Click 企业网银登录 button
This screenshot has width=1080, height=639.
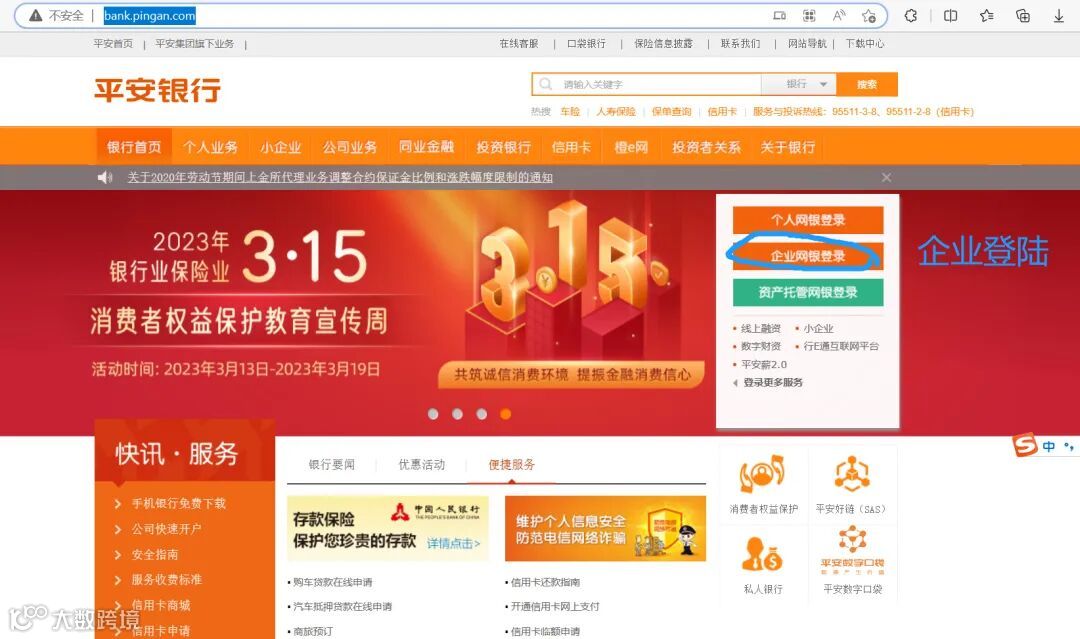(x=807, y=256)
